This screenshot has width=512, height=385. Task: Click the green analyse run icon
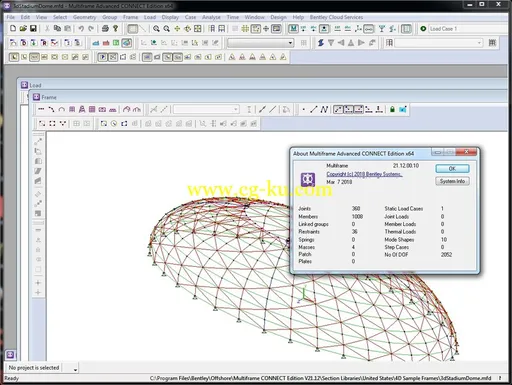point(423,29)
